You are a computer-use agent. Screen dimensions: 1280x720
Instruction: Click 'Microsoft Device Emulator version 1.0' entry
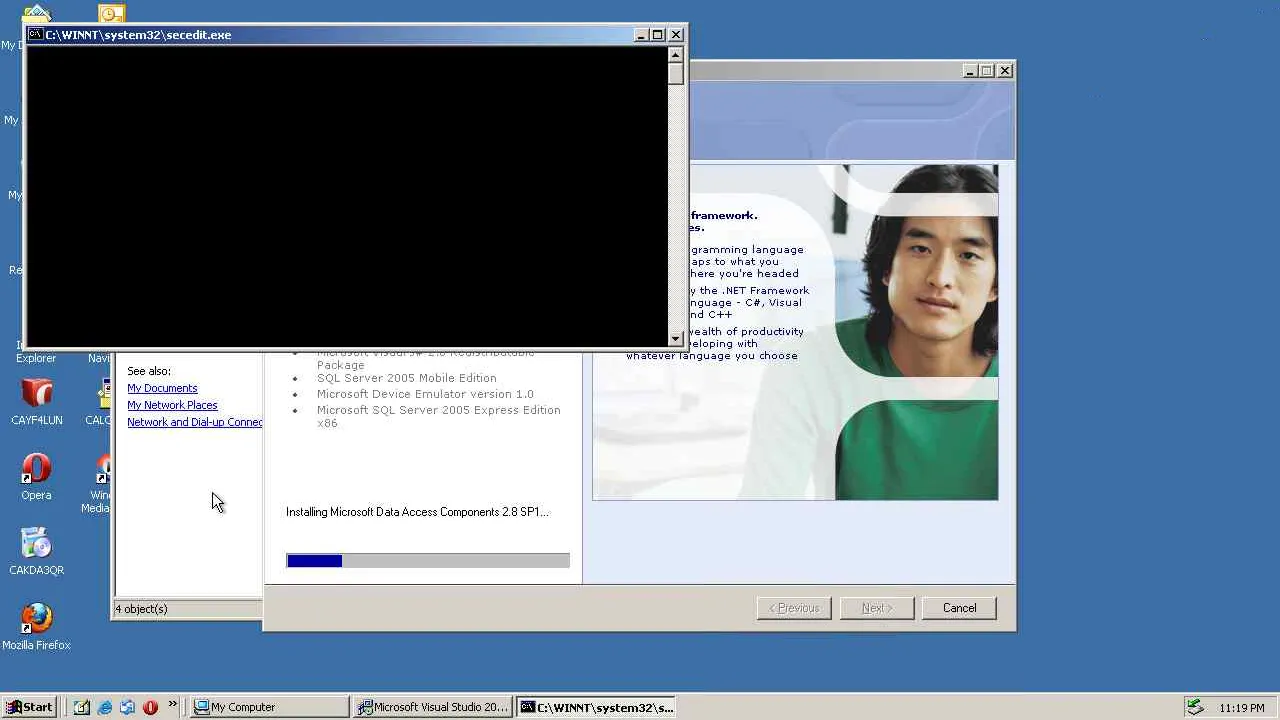[x=425, y=394]
